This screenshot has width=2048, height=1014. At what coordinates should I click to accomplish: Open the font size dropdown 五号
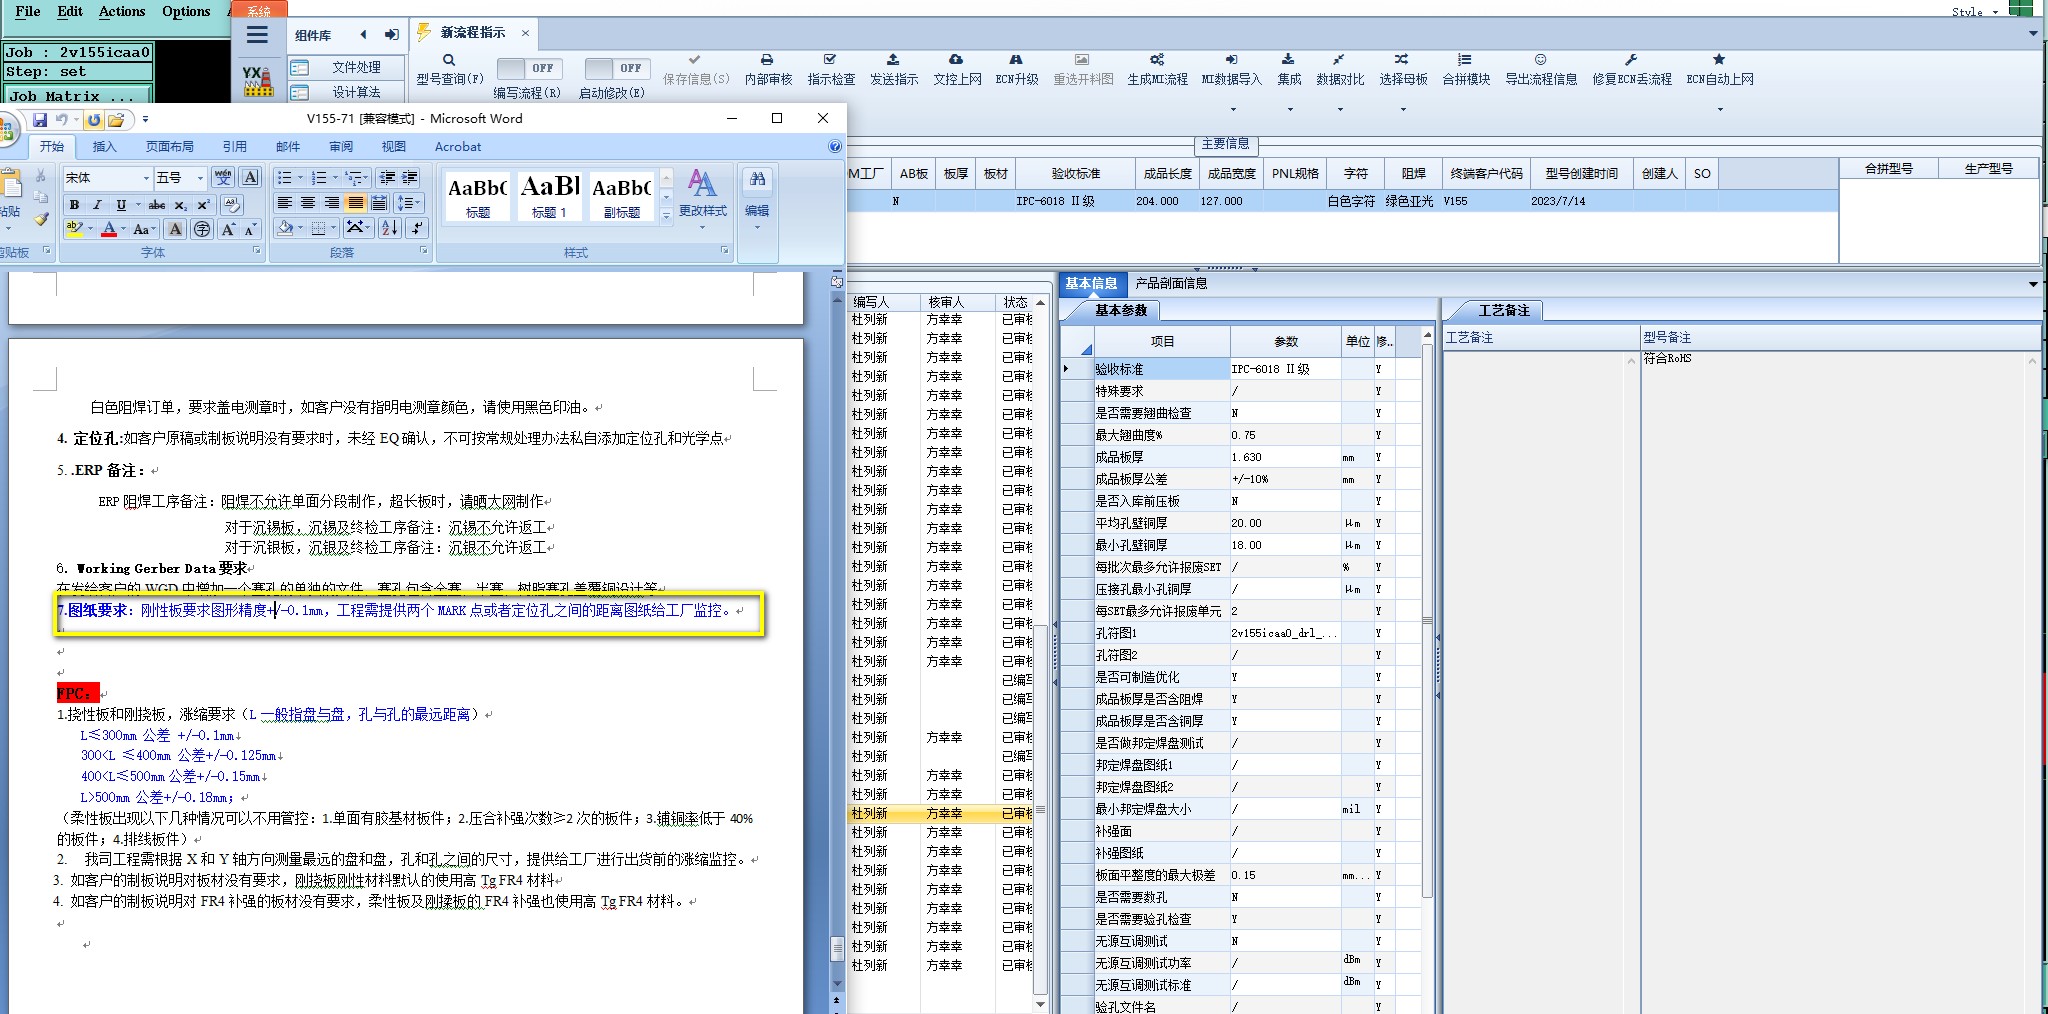(x=200, y=178)
